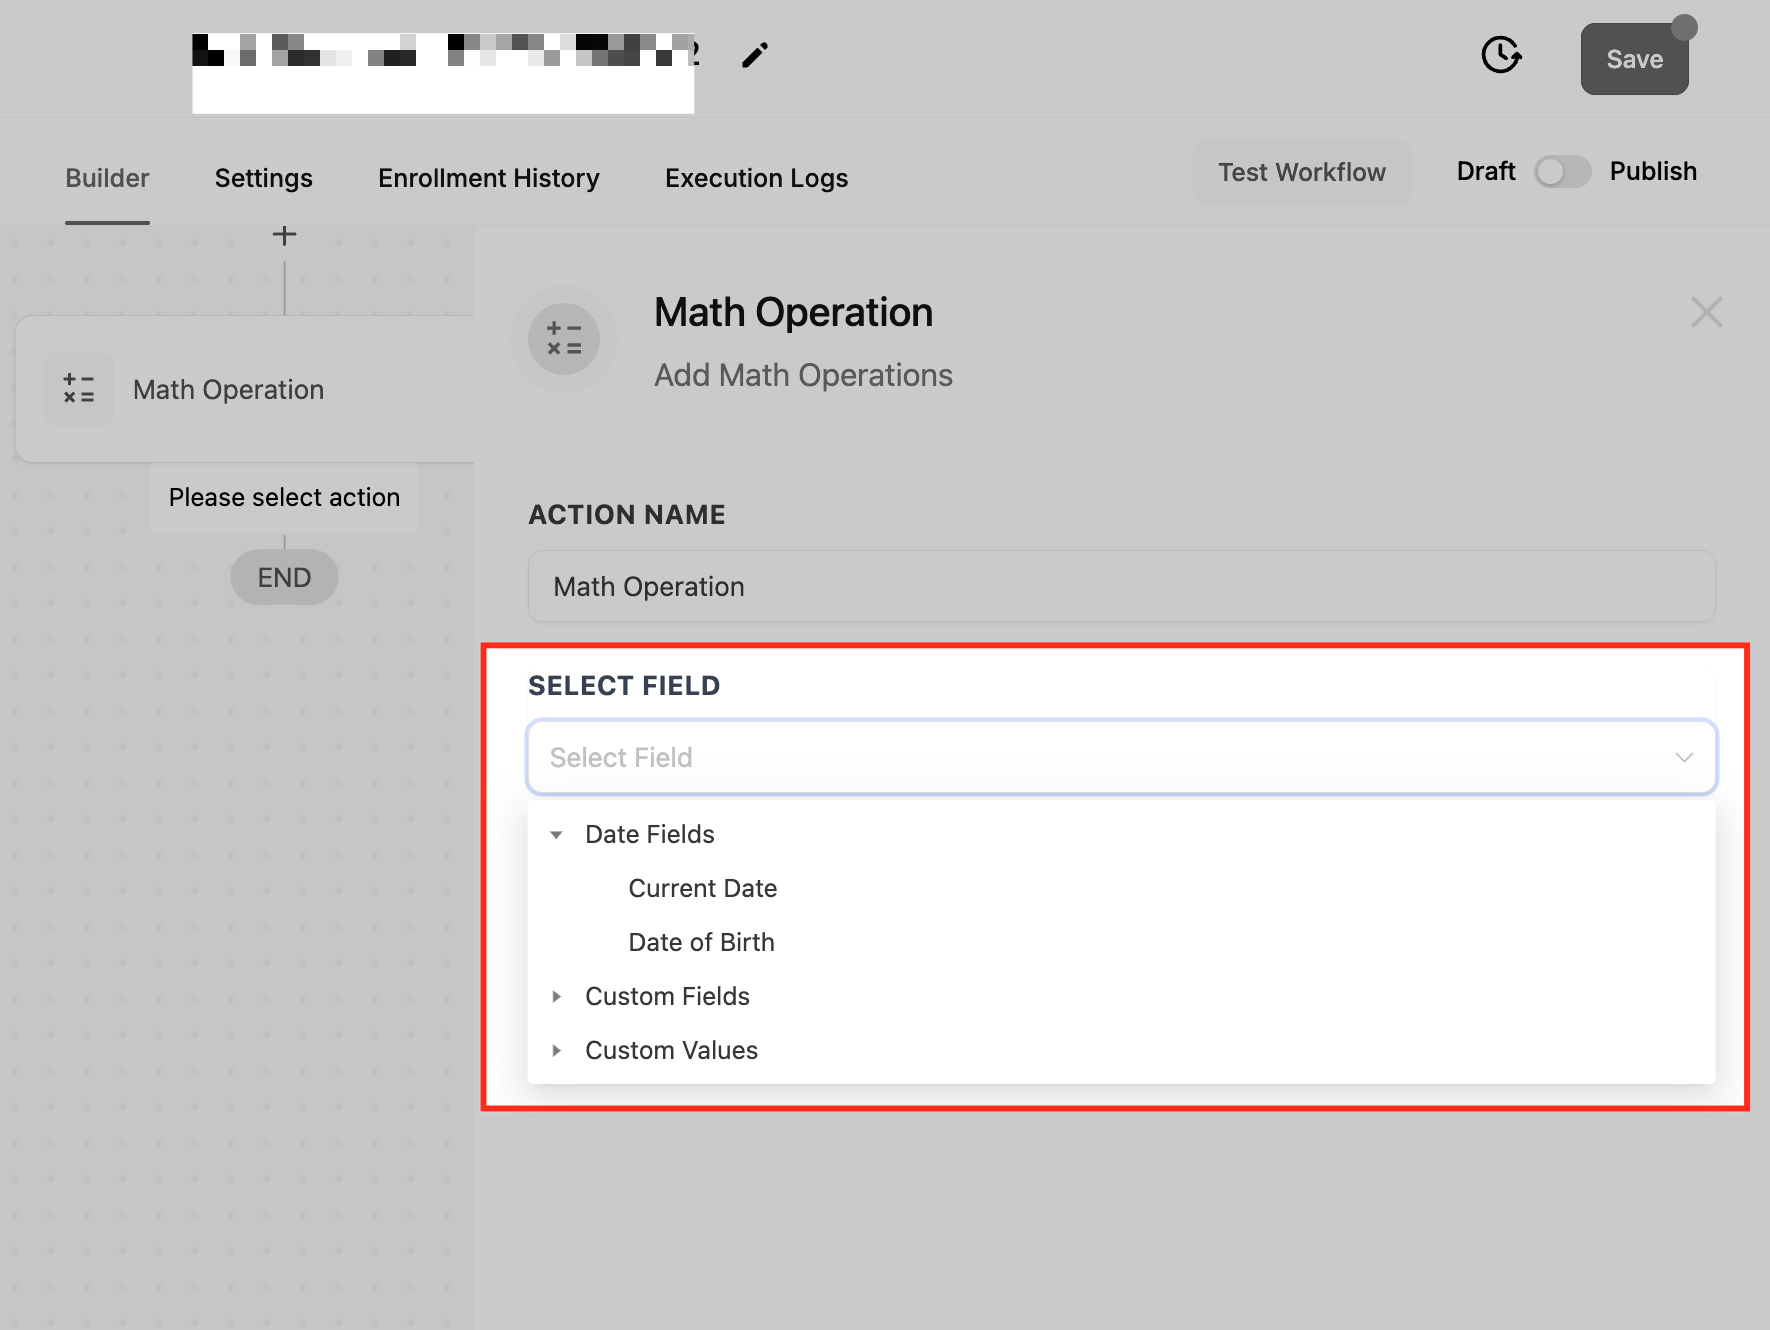The image size is (1770, 1330).
Task: Click the Draft label
Action: pyautogui.click(x=1486, y=171)
